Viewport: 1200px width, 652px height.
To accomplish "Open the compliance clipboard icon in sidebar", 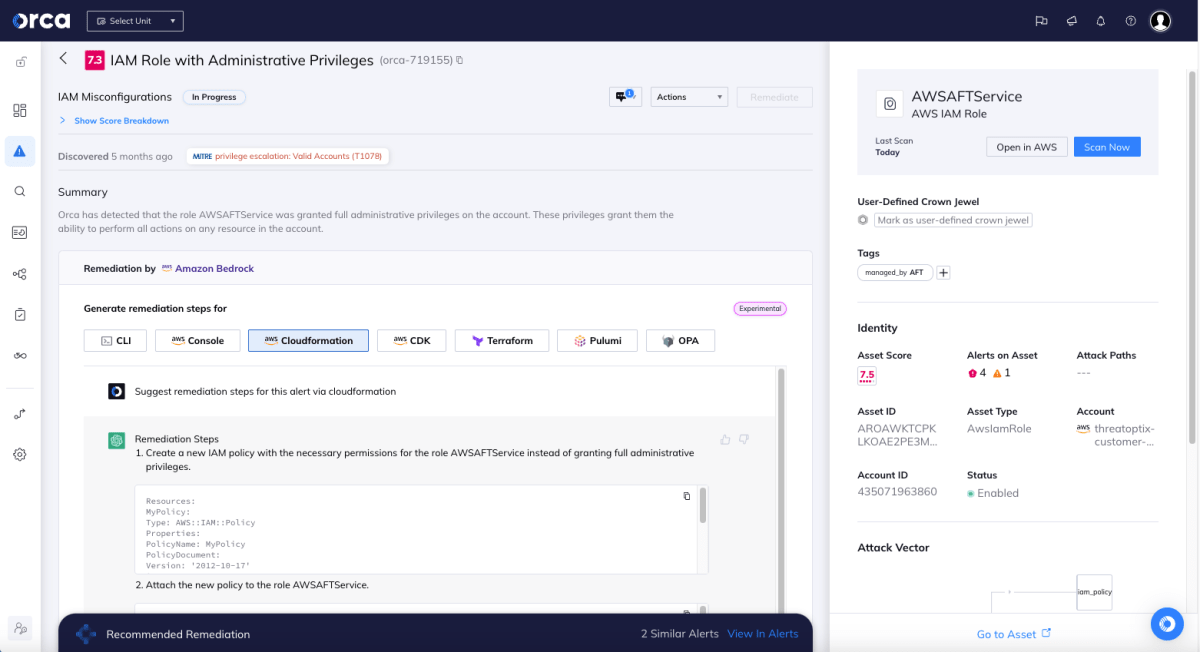I will click(x=20, y=314).
